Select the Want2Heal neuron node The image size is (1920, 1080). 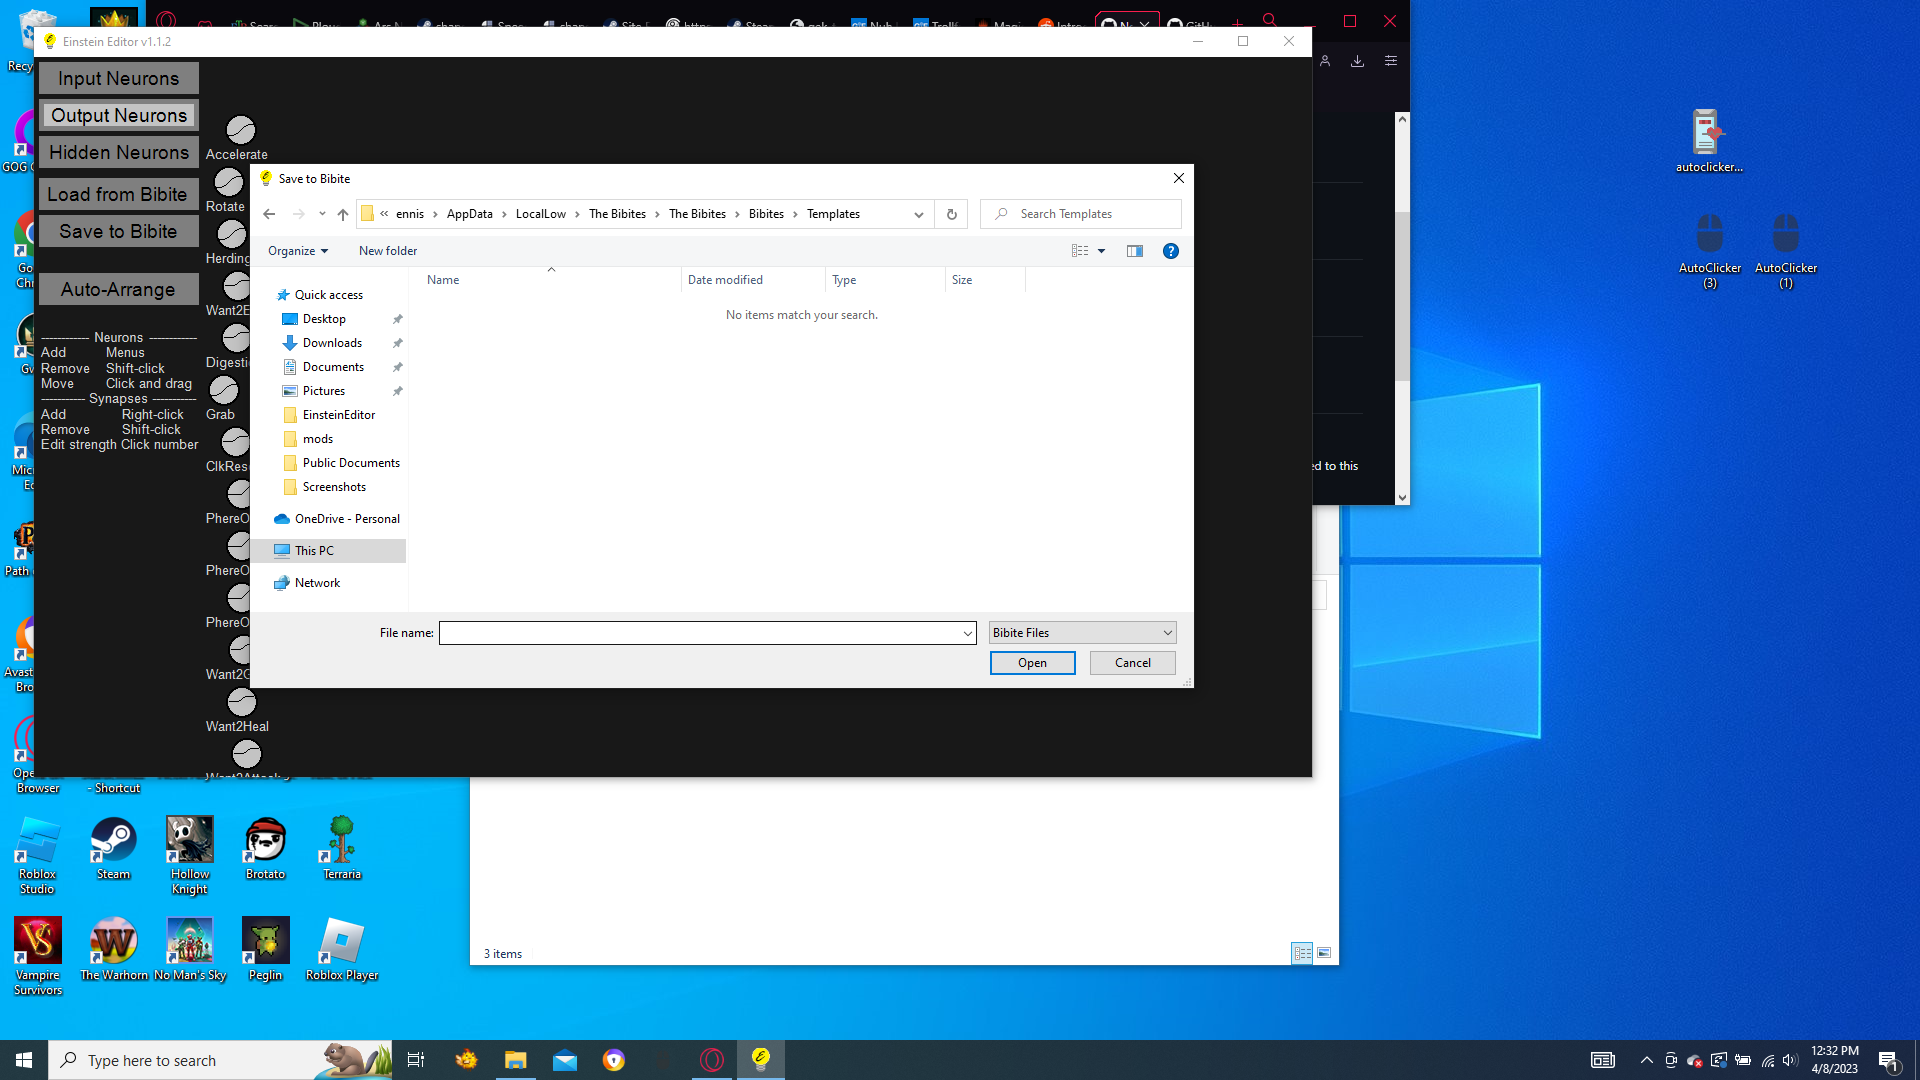tap(242, 702)
